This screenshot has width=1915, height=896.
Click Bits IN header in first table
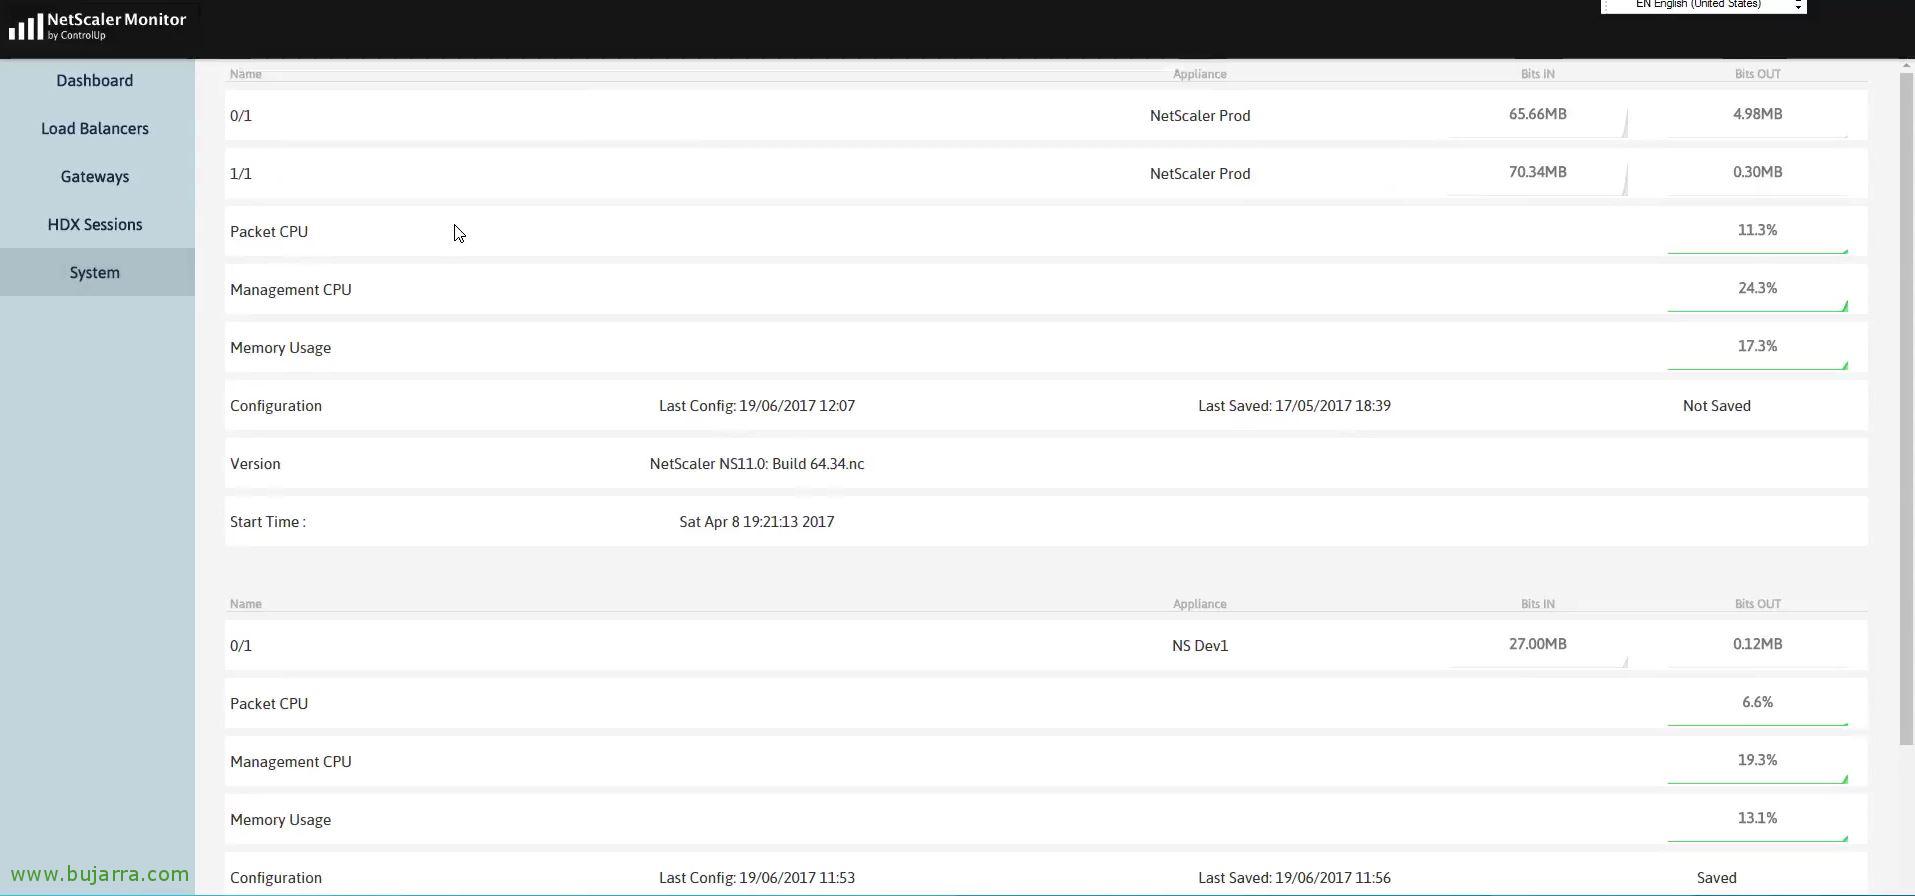click(x=1537, y=74)
